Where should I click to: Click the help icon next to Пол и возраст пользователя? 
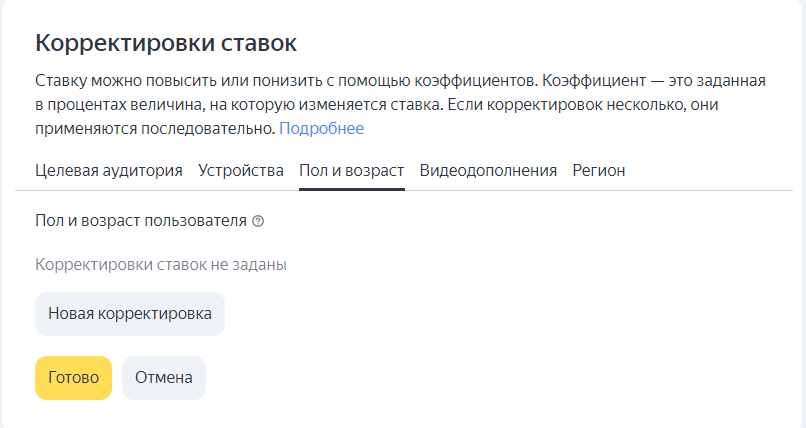[x=258, y=221]
